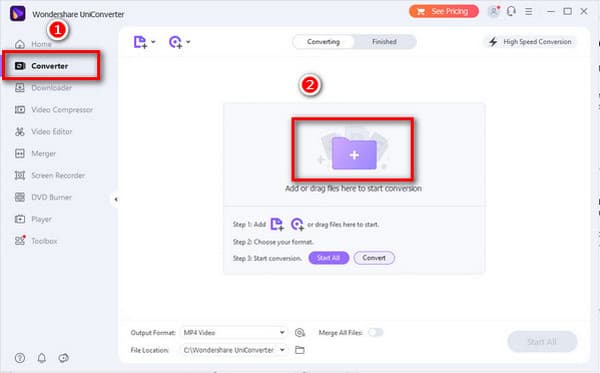This screenshot has height=373, width=600.
Task: Minimize the UniConverter window
Action: (x=551, y=11)
